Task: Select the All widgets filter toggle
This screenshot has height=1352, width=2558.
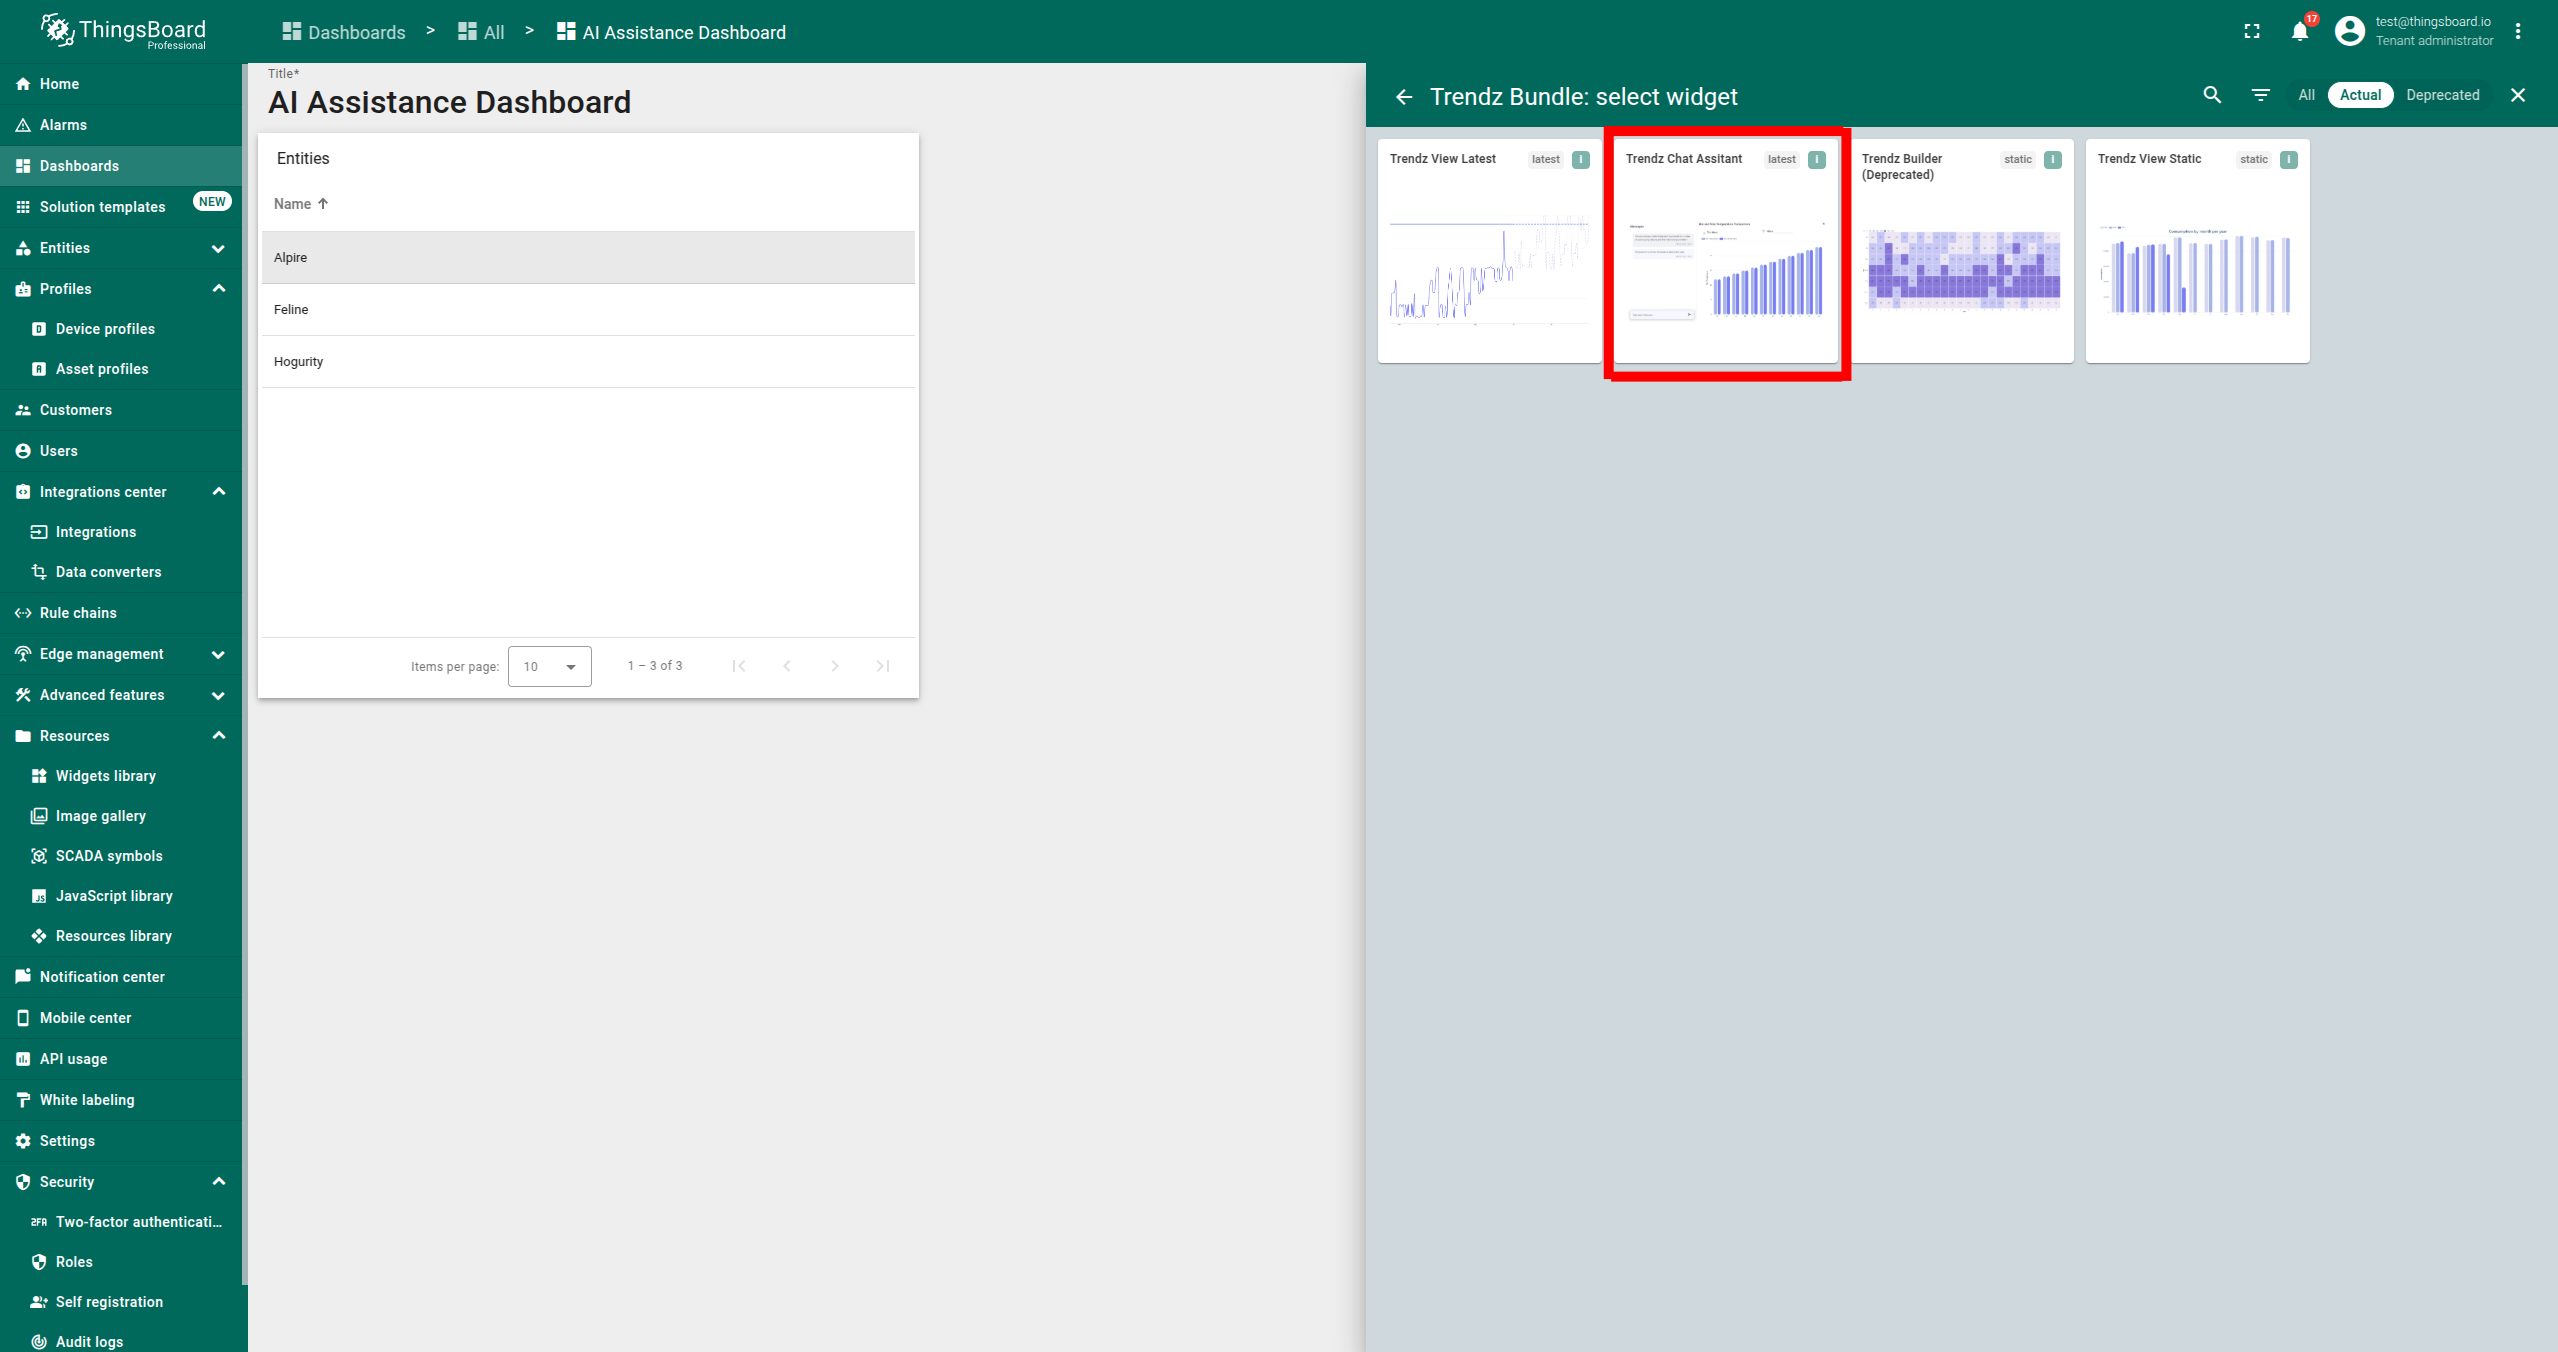Action: [x=2306, y=95]
